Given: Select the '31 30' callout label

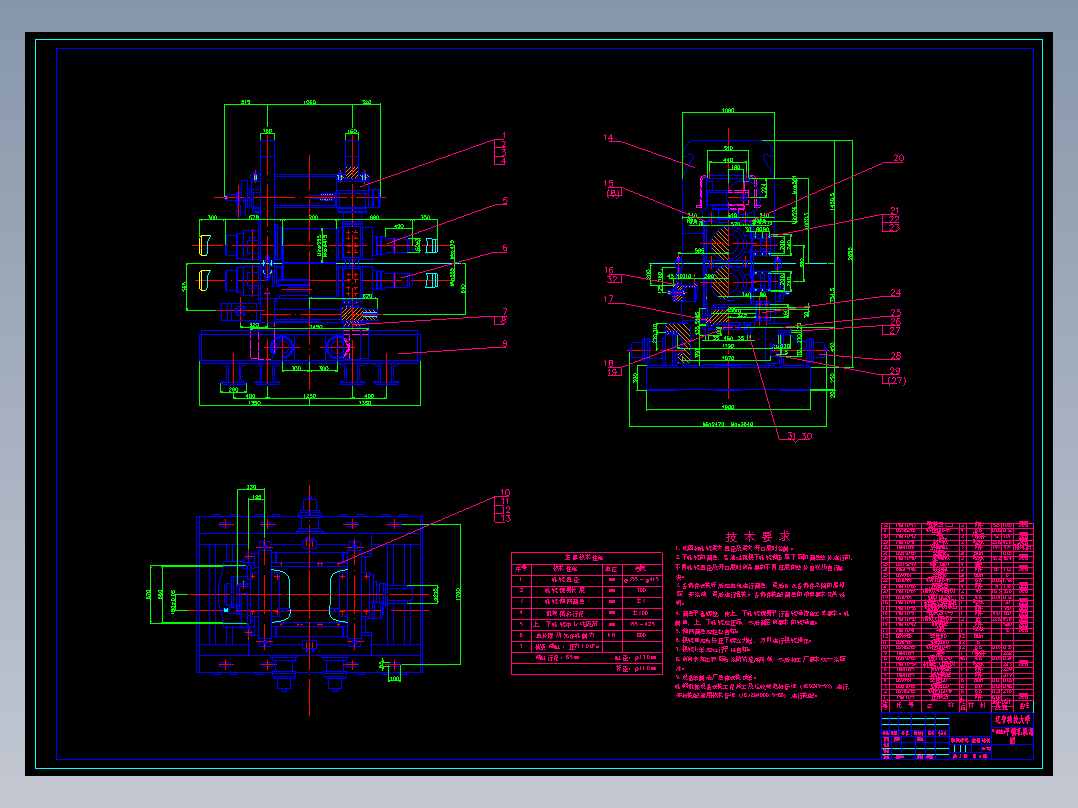Looking at the screenshot, I should click(x=800, y=437).
